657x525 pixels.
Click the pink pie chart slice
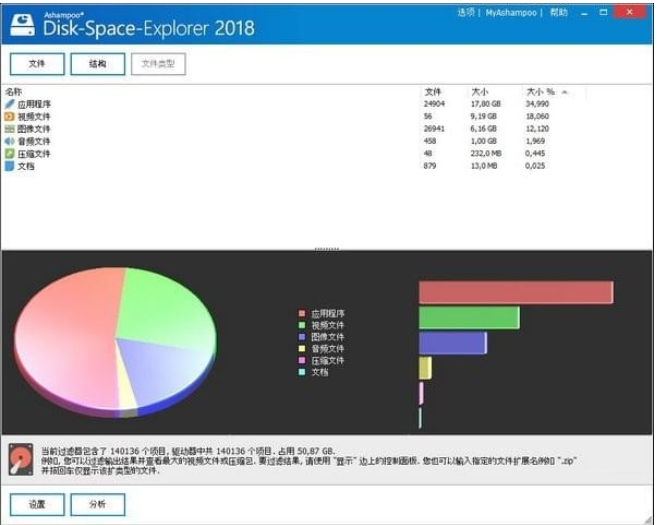click(x=67, y=339)
